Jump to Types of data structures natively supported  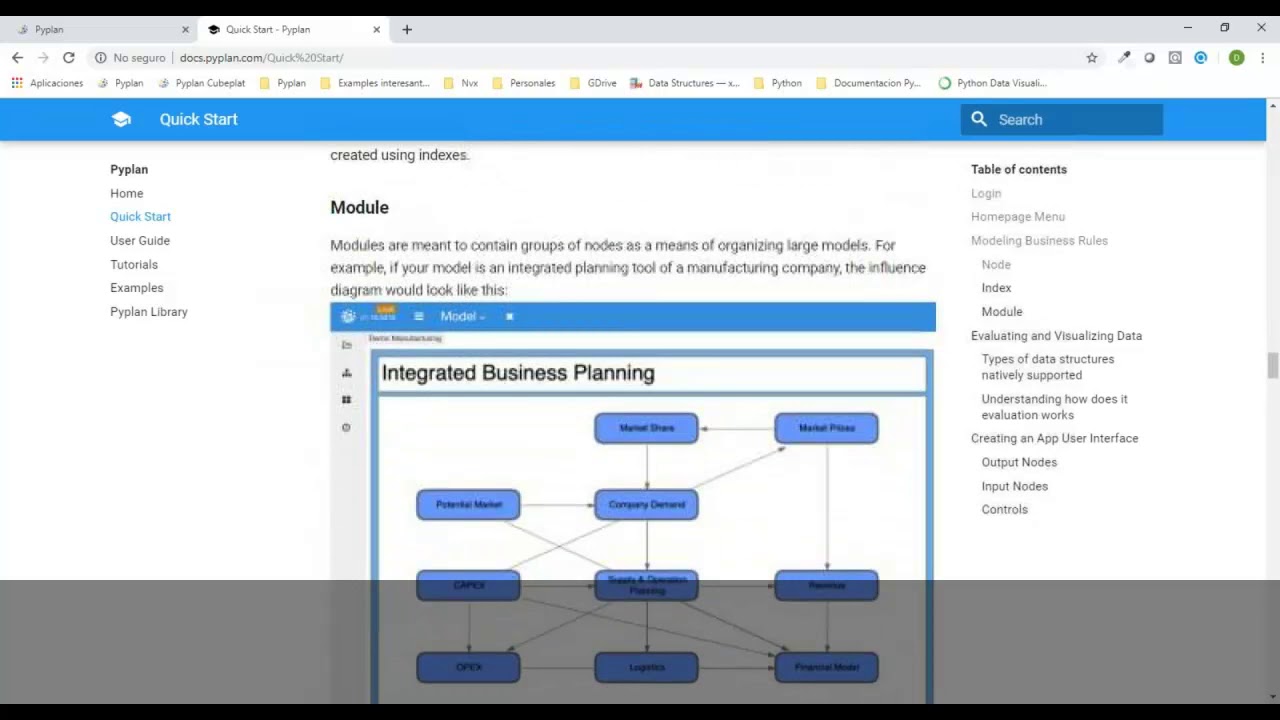point(1048,367)
